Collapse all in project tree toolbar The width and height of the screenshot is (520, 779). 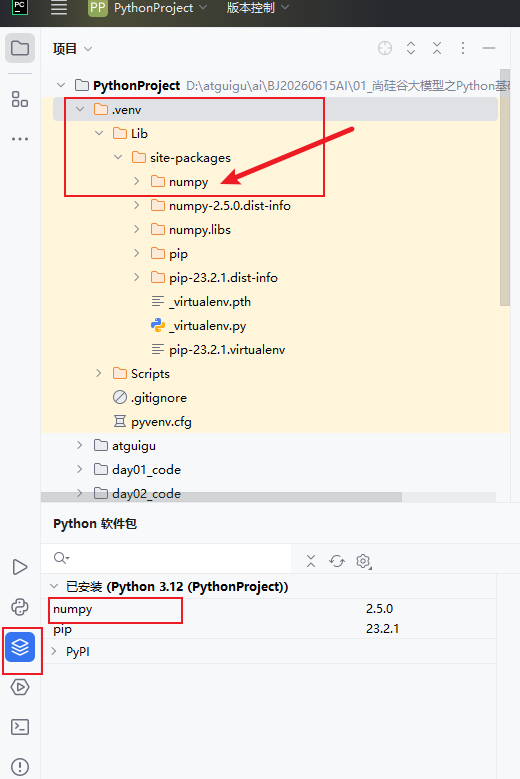[x=437, y=48]
